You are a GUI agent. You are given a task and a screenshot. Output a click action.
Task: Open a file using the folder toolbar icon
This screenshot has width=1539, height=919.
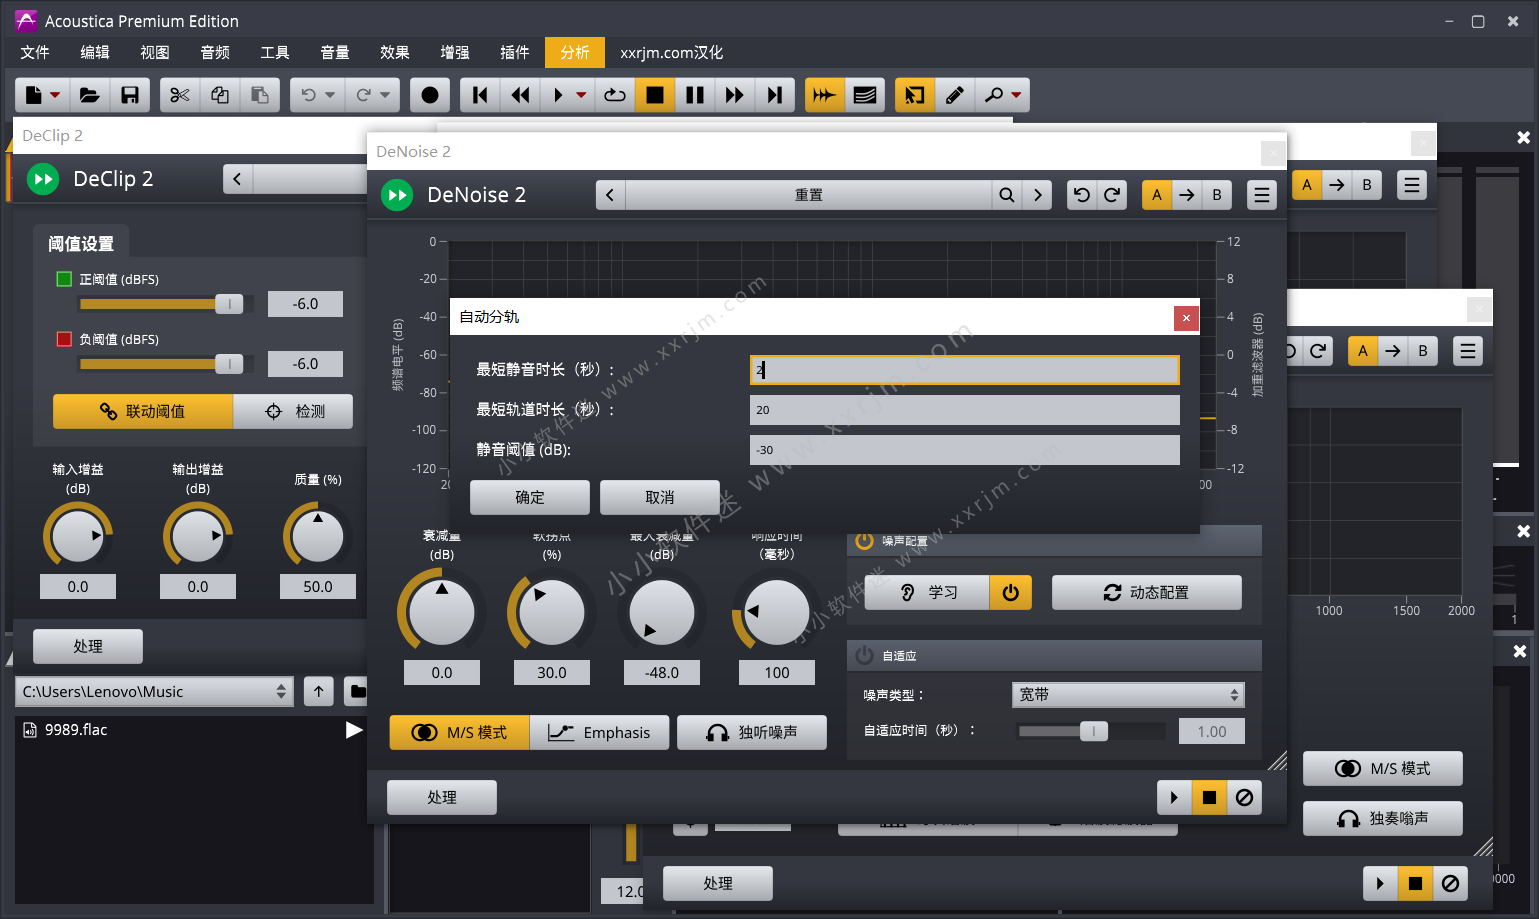click(90, 95)
